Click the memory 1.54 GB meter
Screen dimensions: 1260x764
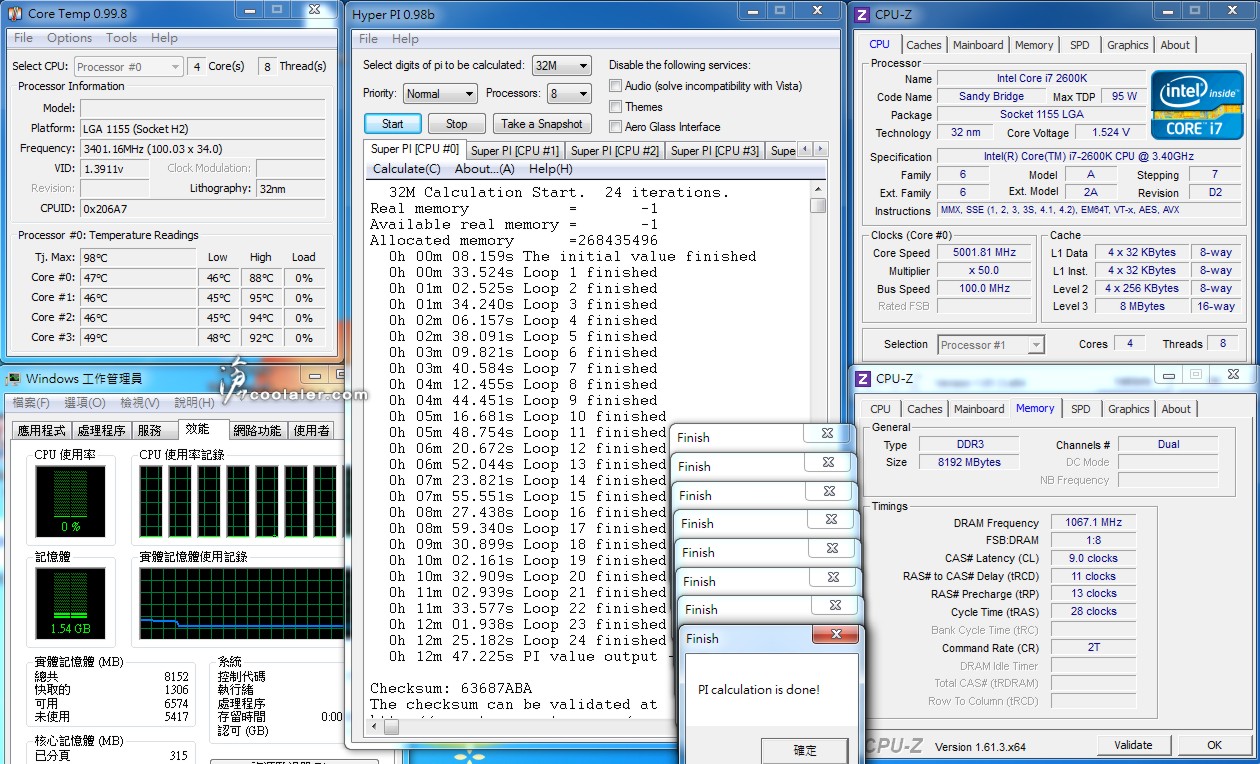70,604
